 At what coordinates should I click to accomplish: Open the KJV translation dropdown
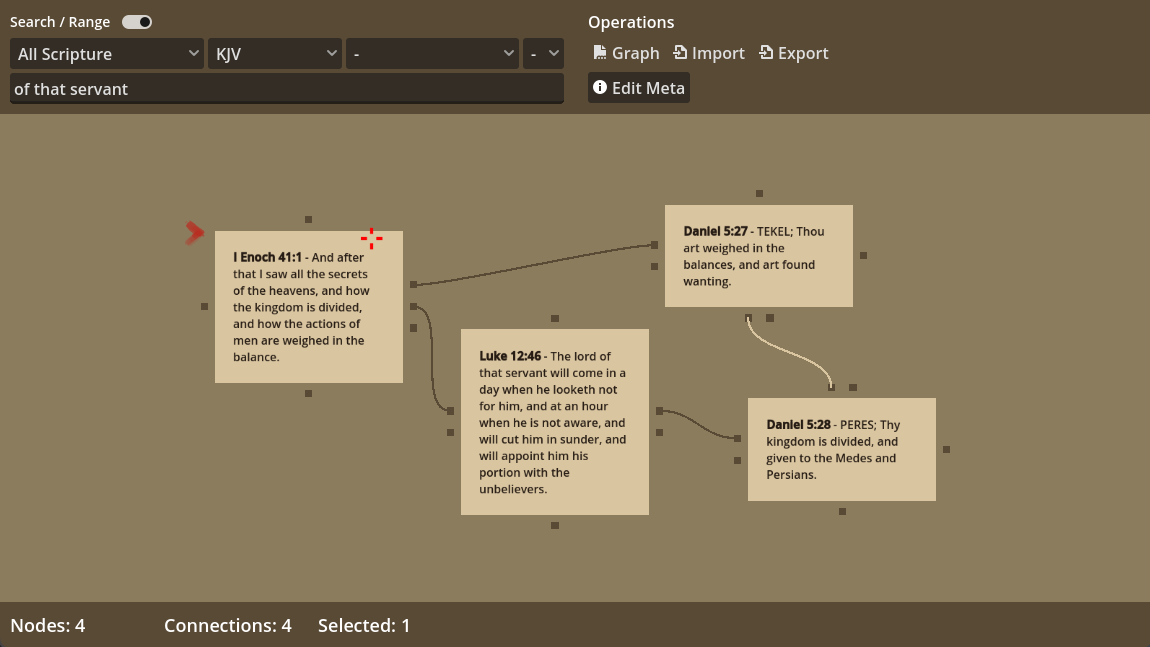[x=275, y=54]
